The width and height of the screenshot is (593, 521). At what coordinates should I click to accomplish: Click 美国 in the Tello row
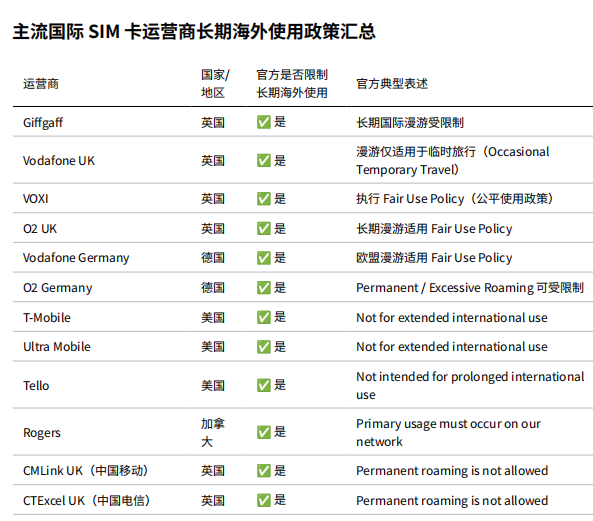click(213, 386)
